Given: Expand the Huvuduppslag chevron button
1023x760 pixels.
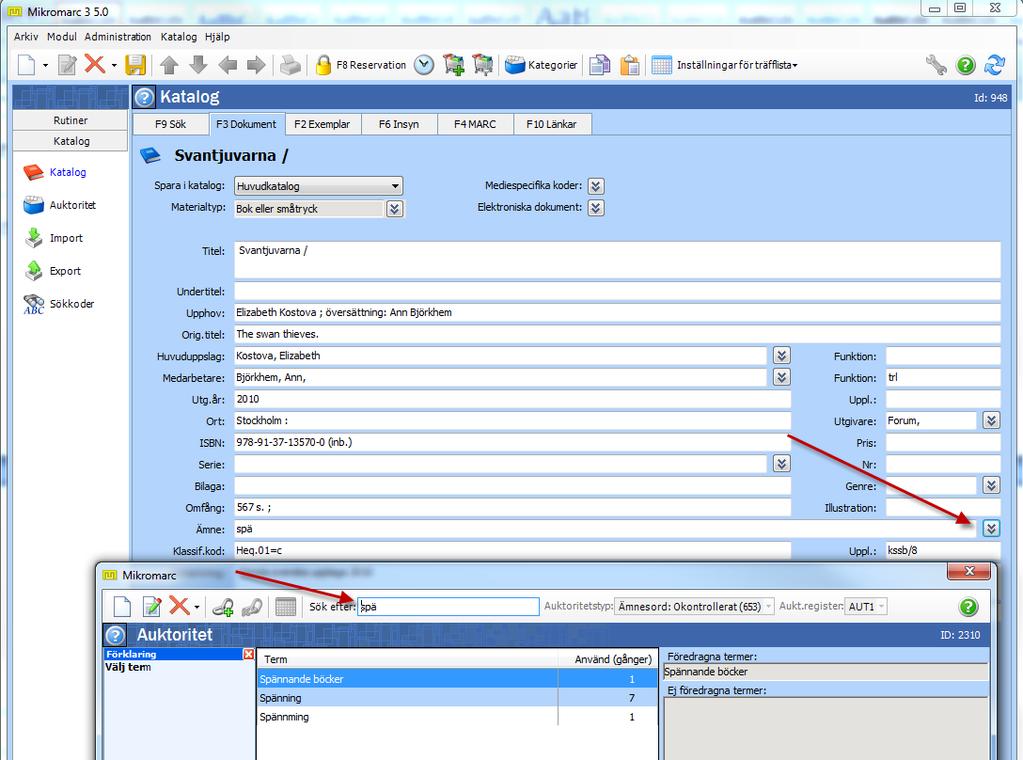Looking at the screenshot, I should [782, 356].
